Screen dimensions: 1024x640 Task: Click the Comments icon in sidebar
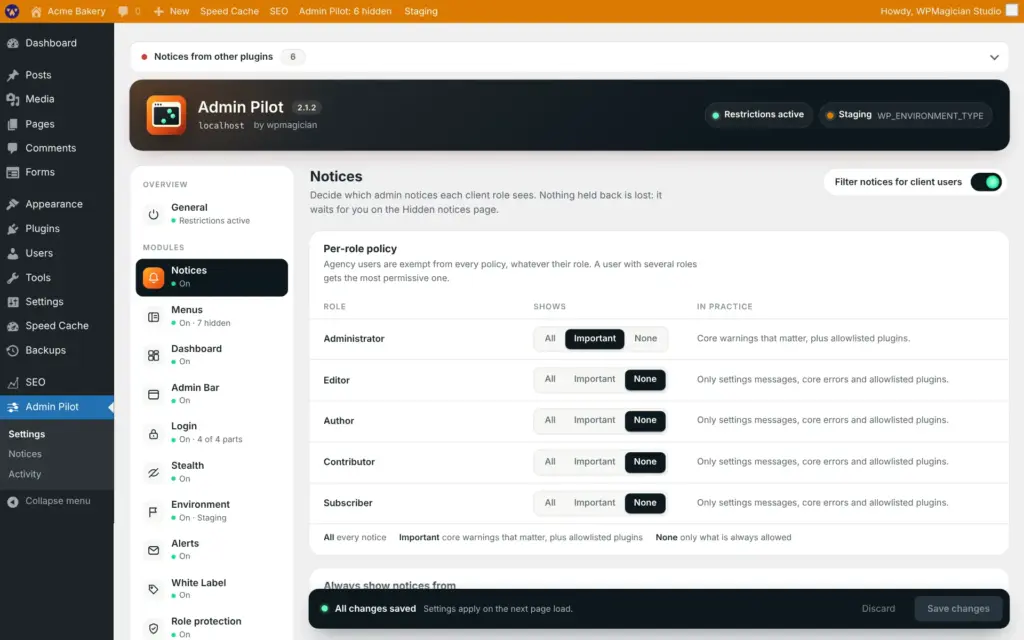click(13, 148)
